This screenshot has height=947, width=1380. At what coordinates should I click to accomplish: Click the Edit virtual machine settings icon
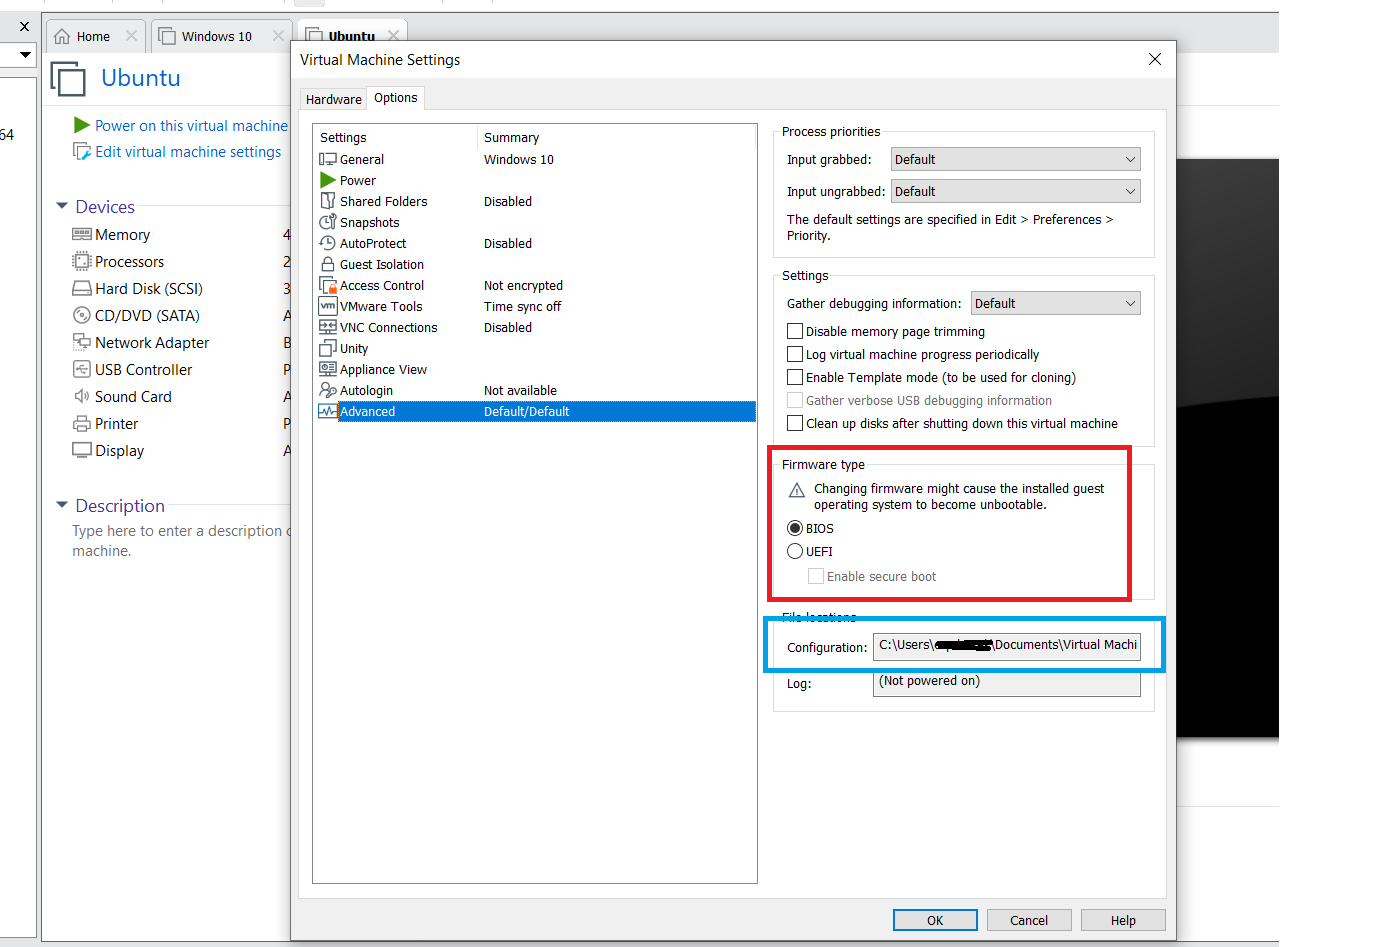[x=82, y=151]
